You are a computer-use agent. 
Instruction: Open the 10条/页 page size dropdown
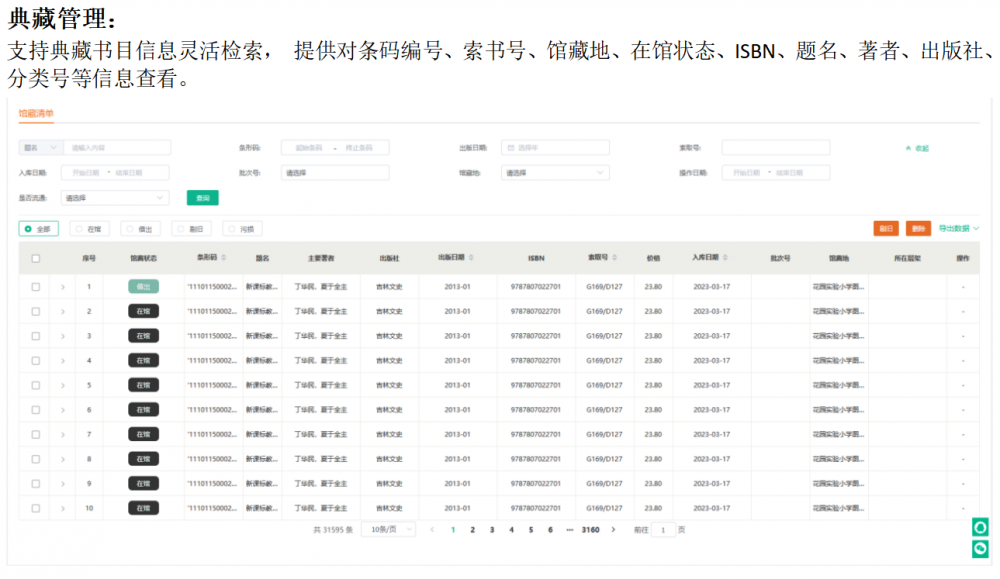pos(388,530)
